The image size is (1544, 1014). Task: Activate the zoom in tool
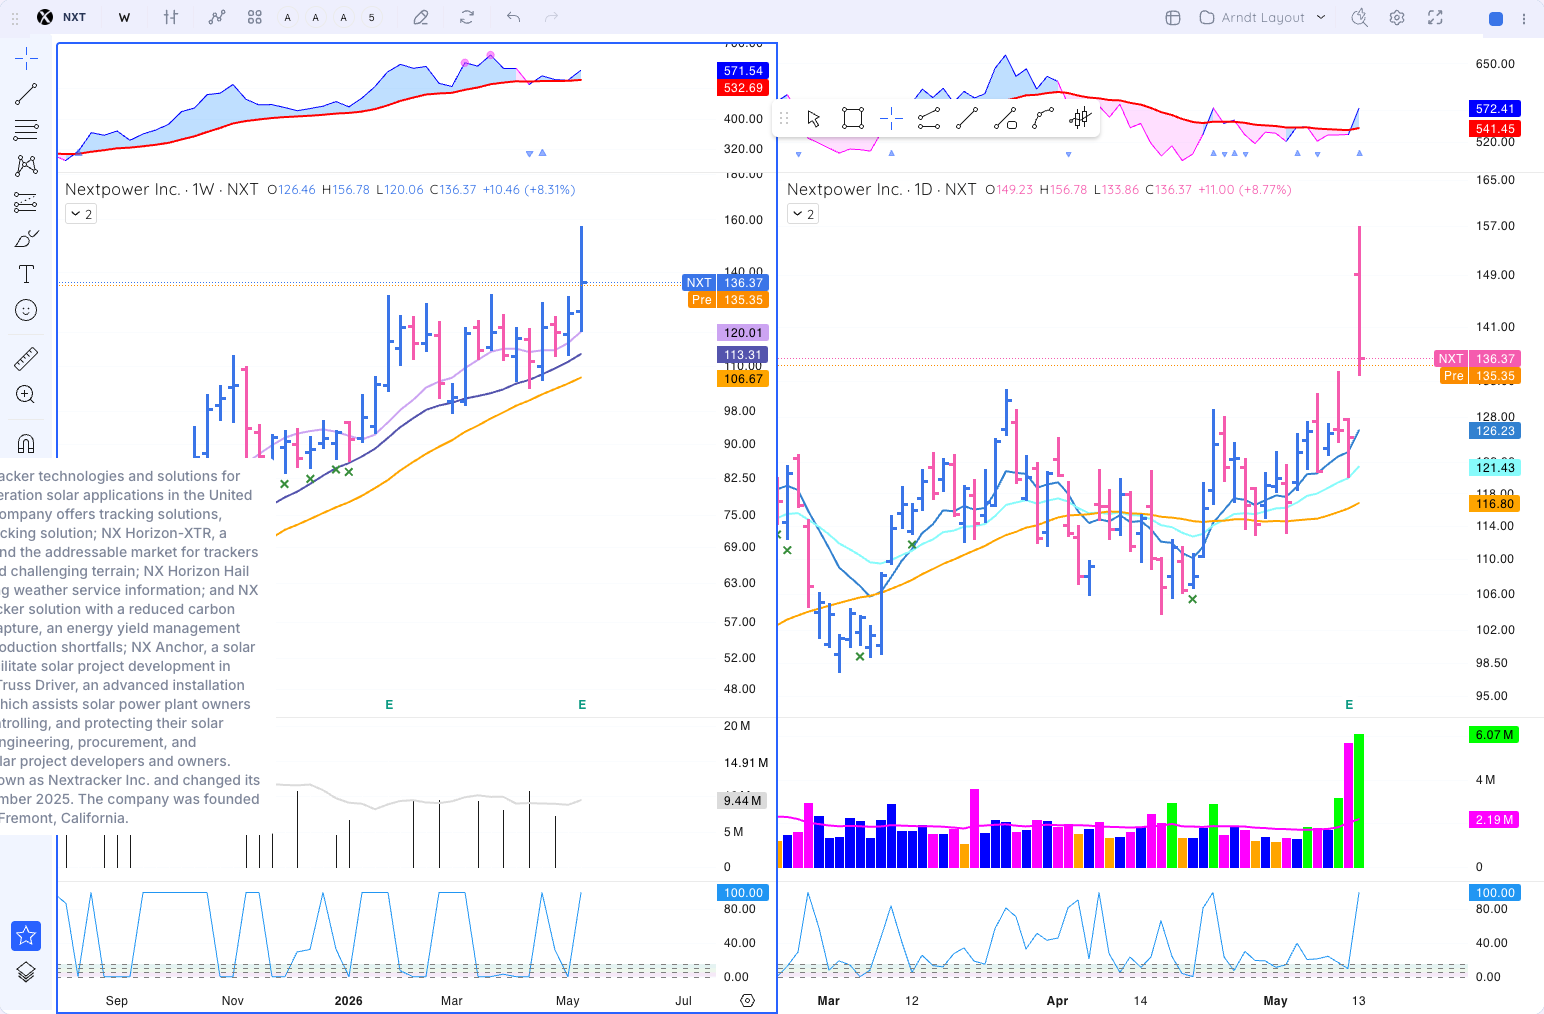26,394
